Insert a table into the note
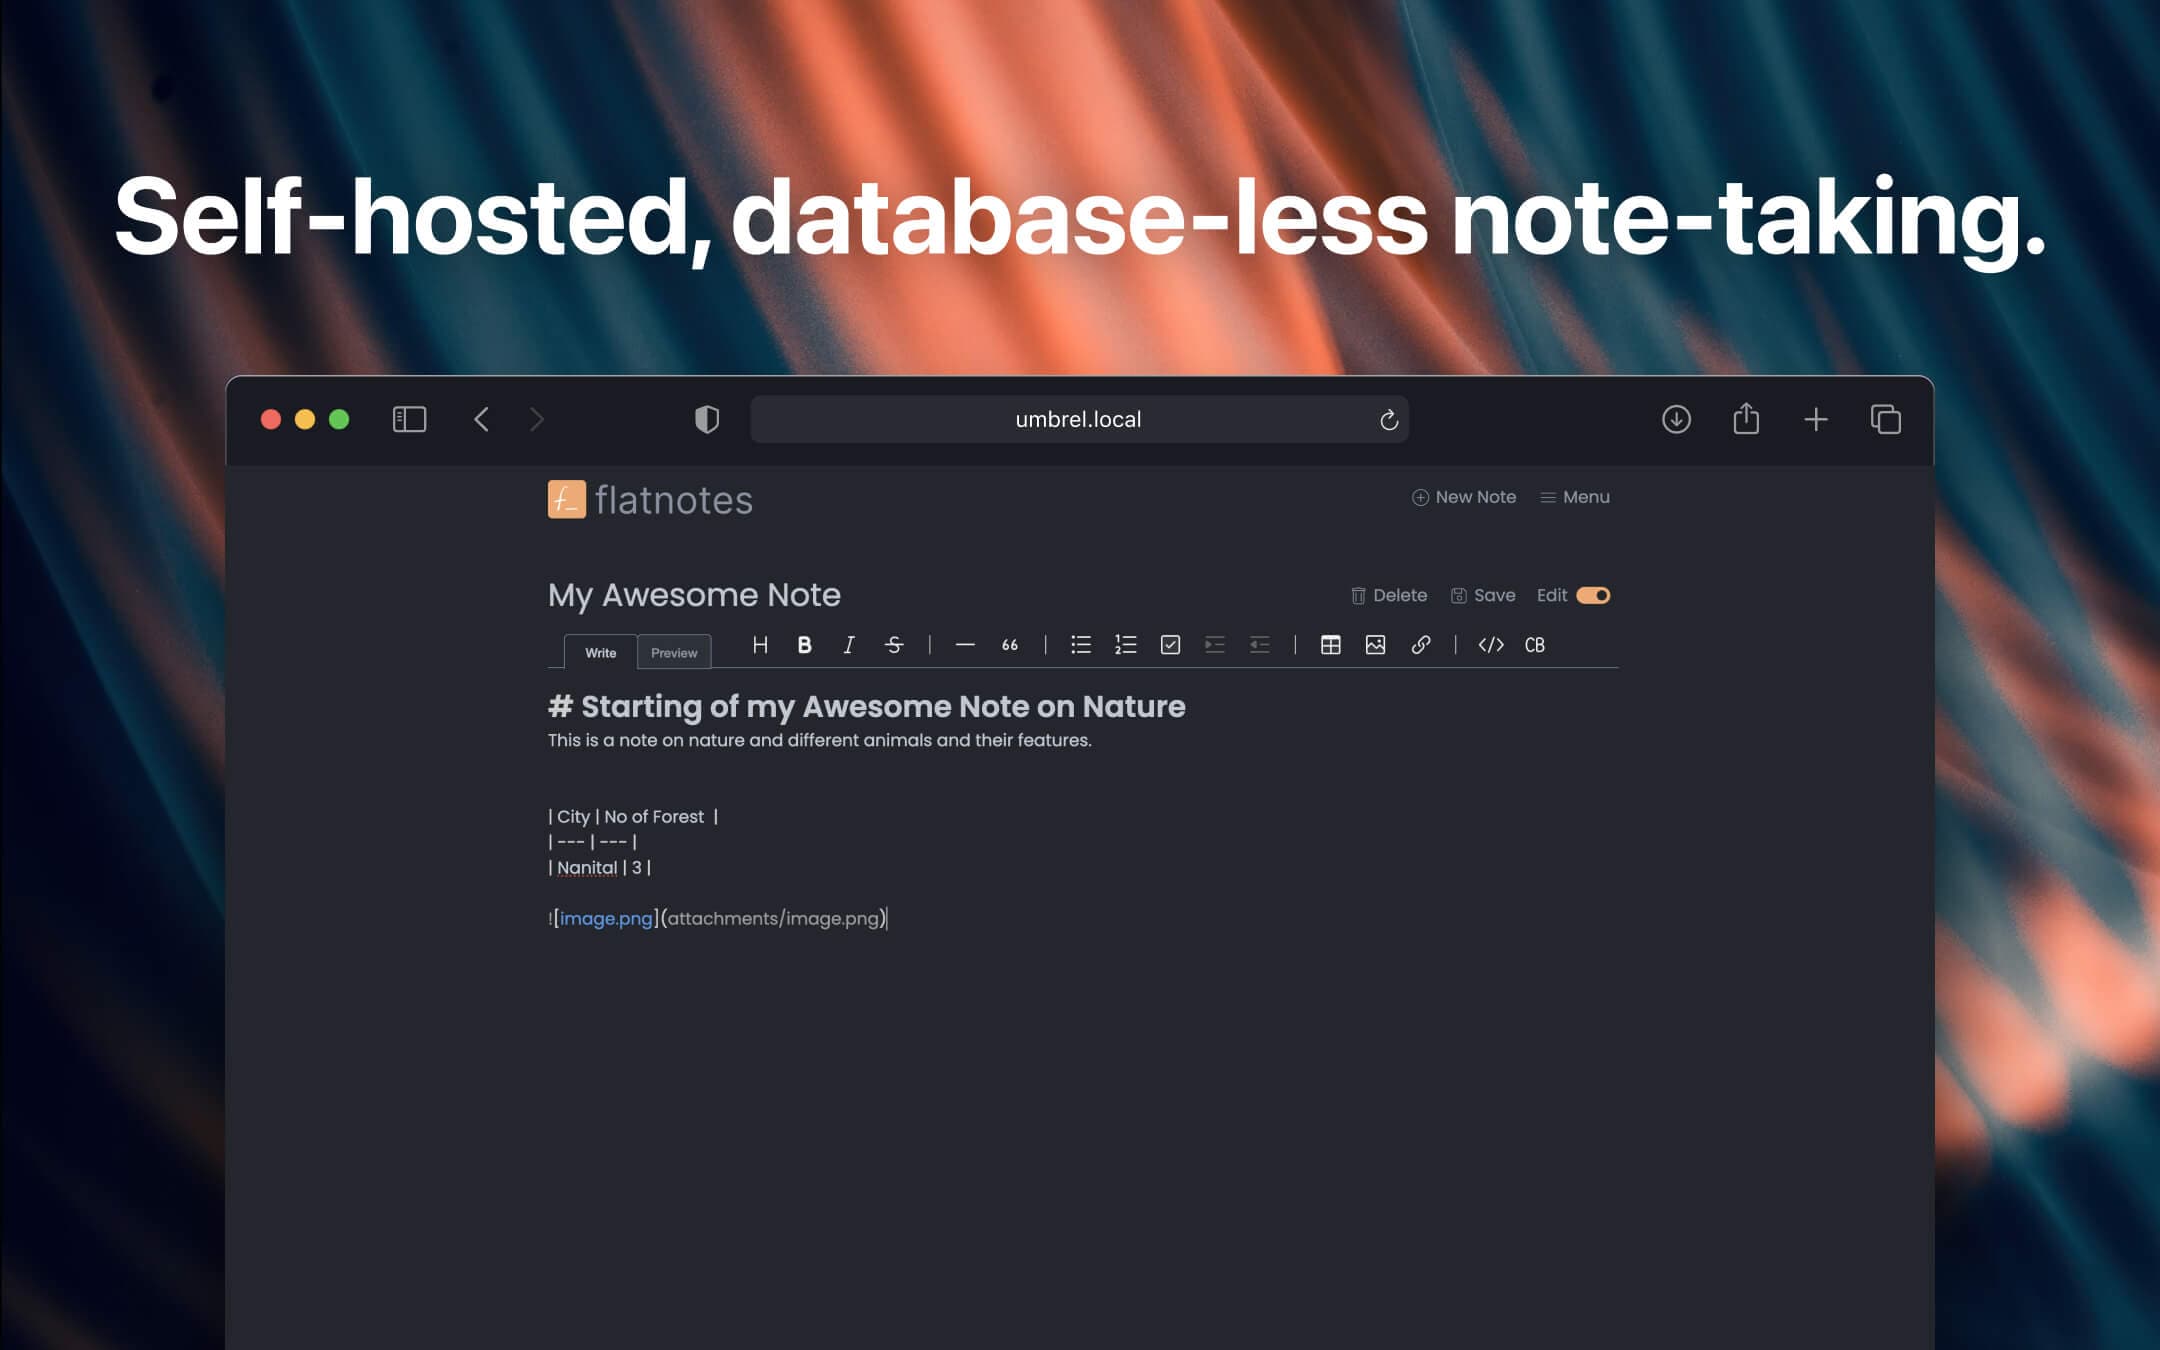2160x1350 pixels. click(x=1333, y=645)
